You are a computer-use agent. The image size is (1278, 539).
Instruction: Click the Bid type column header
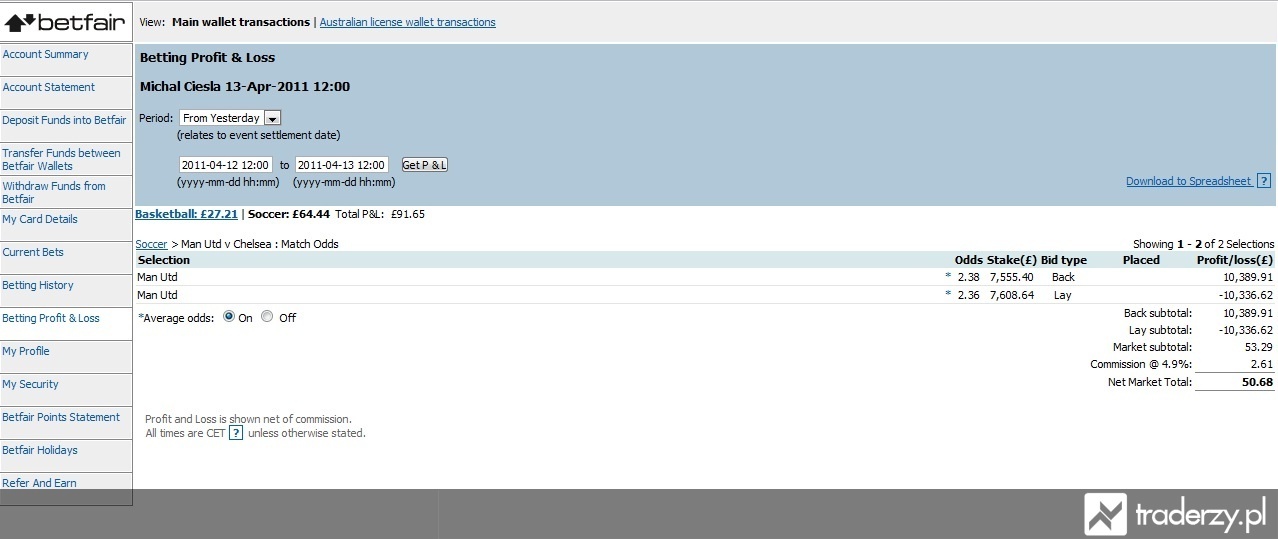(1063, 260)
